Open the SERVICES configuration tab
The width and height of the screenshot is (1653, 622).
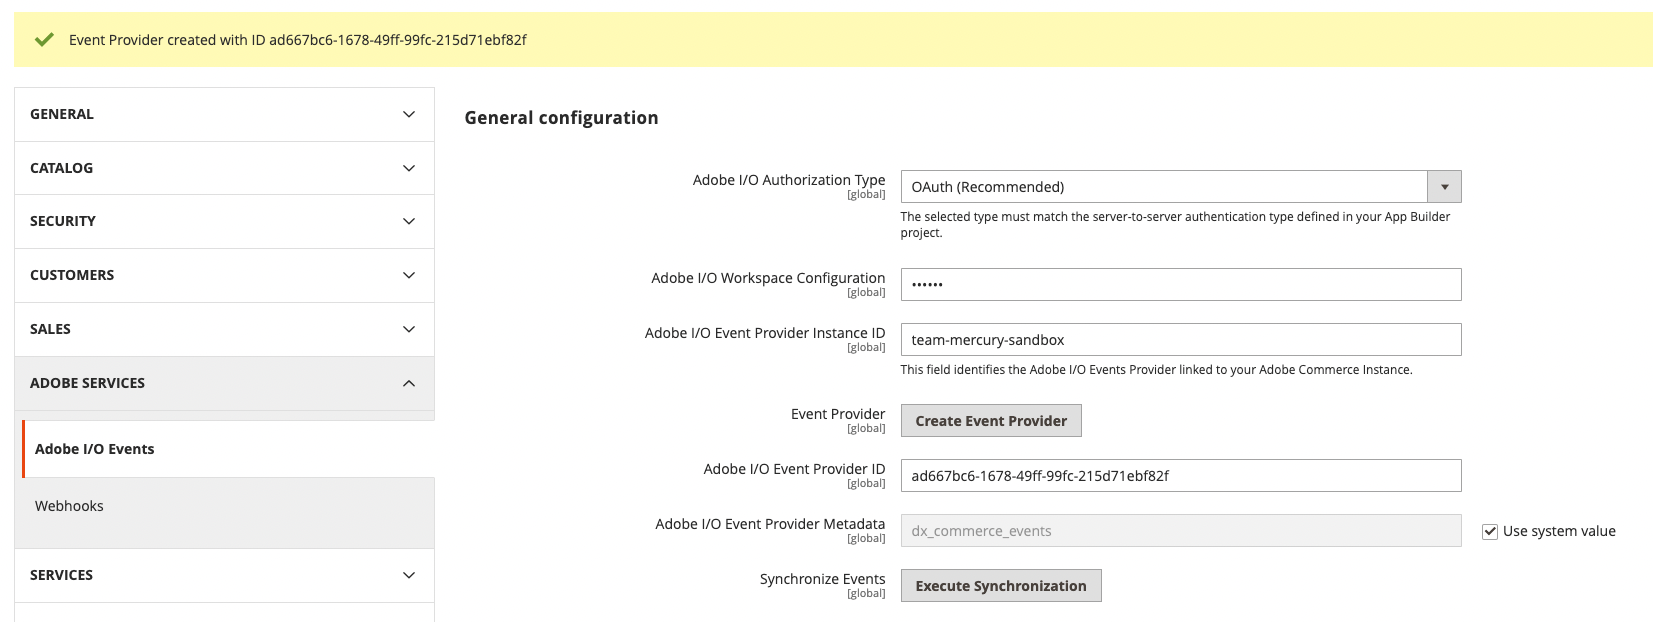[x=225, y=575]
